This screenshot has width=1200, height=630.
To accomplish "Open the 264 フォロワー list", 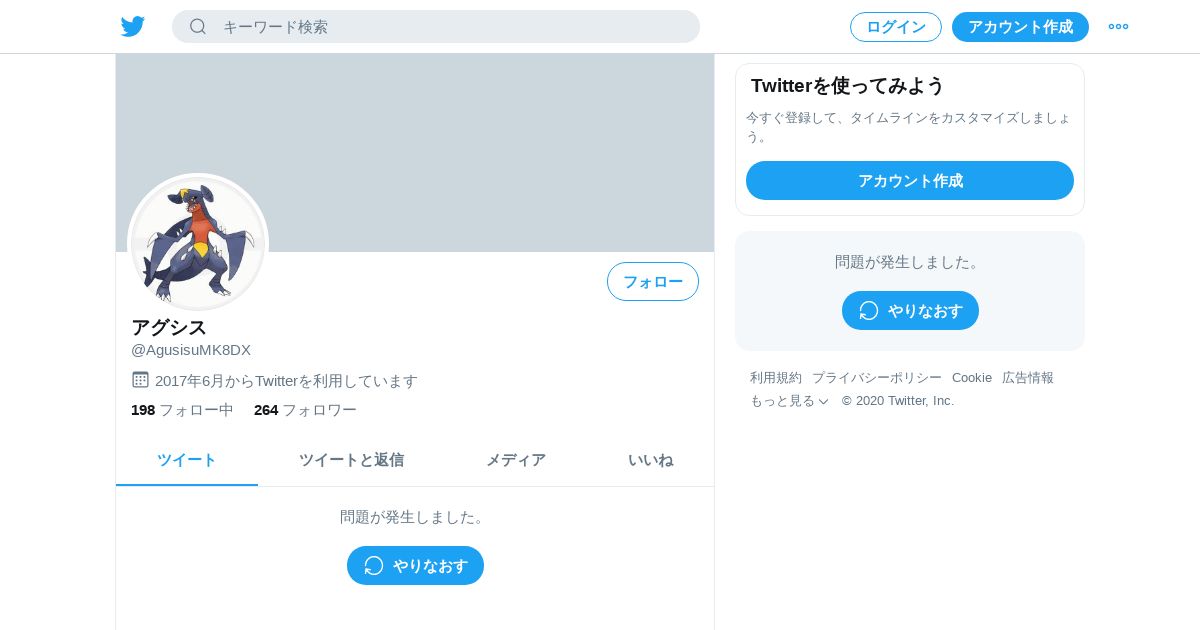I will [305, 410].
